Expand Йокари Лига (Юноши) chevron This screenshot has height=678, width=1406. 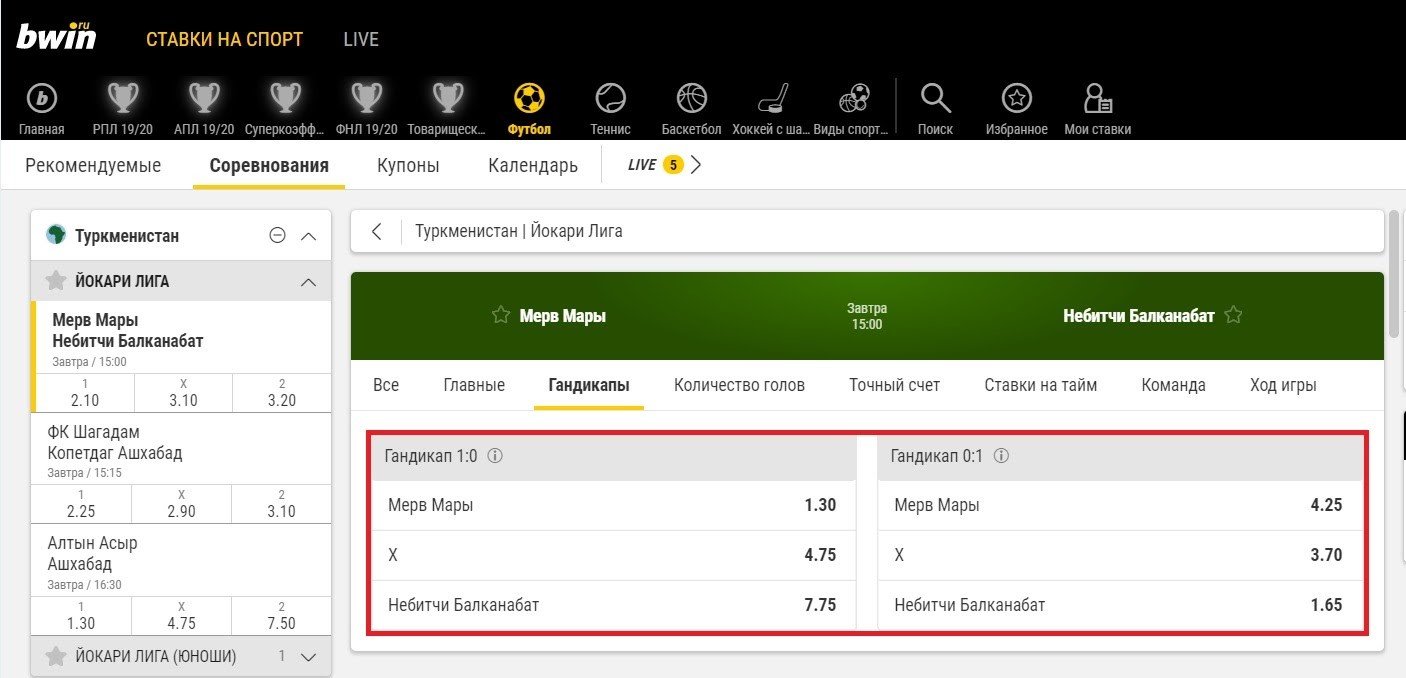click(x=308, y=657)
